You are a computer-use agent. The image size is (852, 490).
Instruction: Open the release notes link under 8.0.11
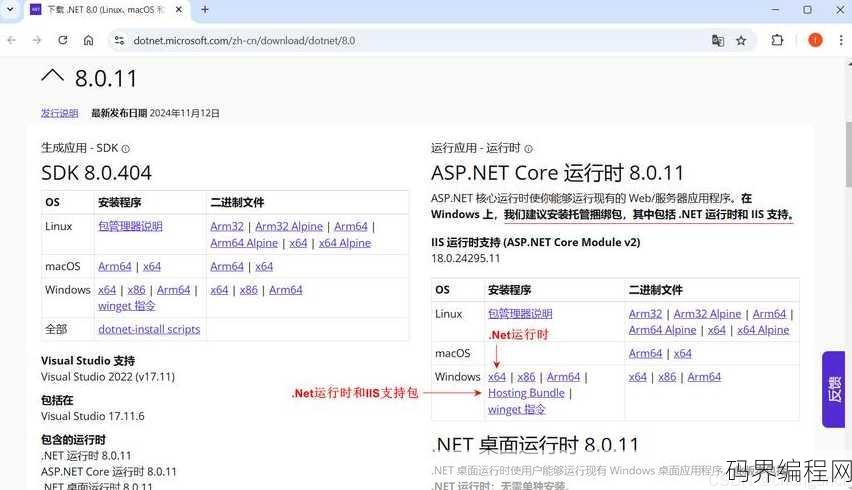point(60,113)
